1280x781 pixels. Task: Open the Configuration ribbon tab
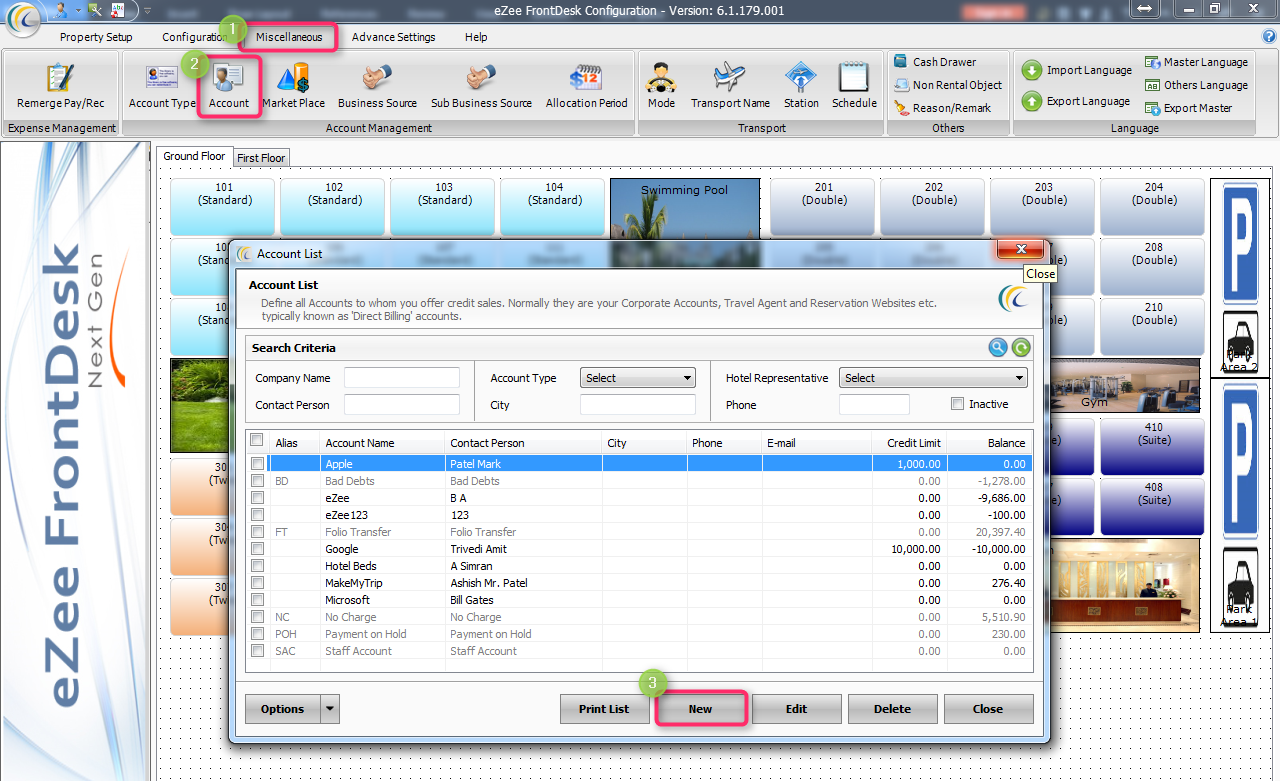coord(196,37)
